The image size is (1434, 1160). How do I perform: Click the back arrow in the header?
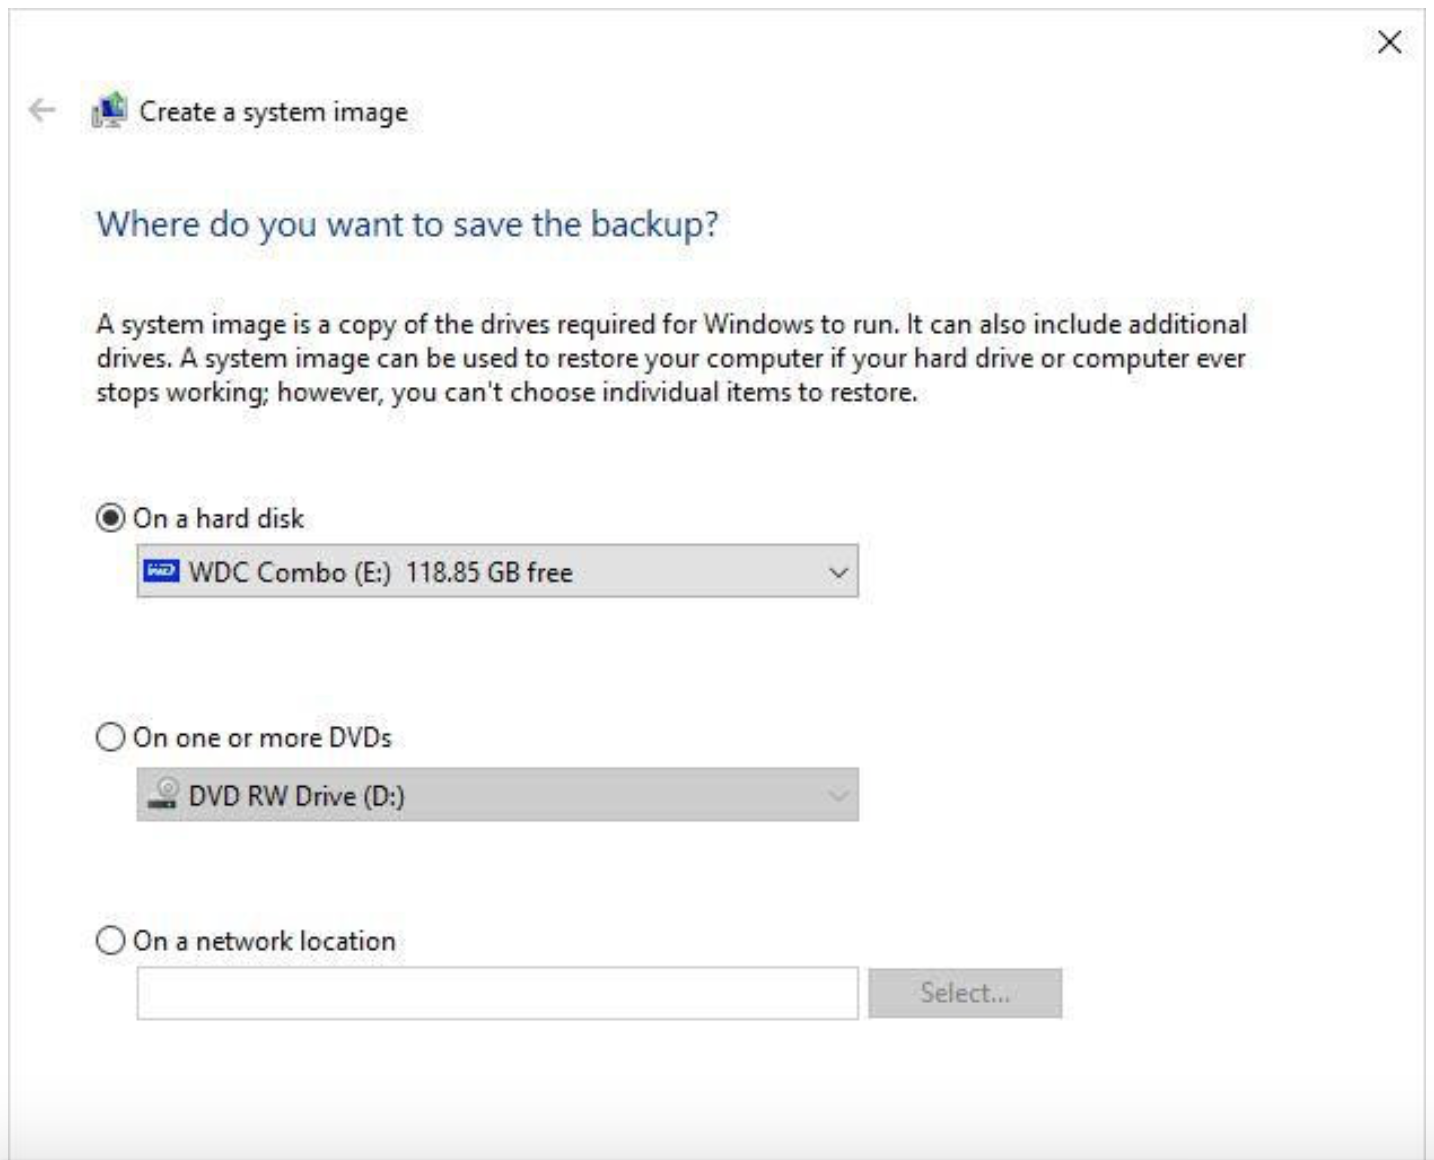pos(42,110)
